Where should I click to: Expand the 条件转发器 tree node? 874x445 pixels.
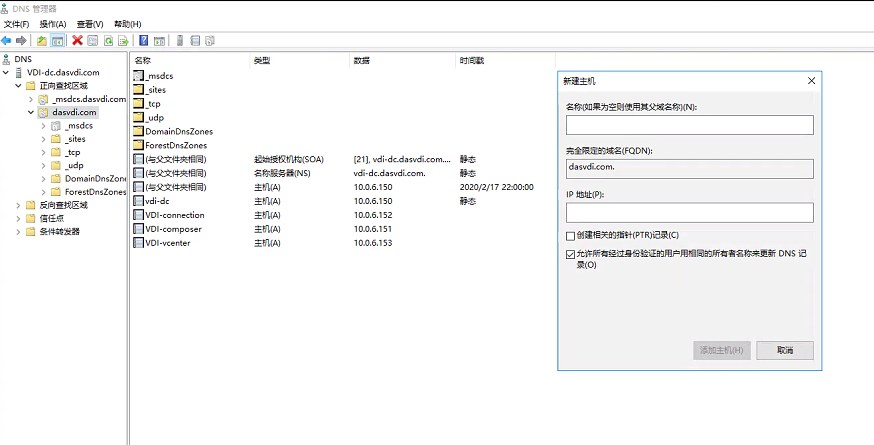(x=18, y=232)
